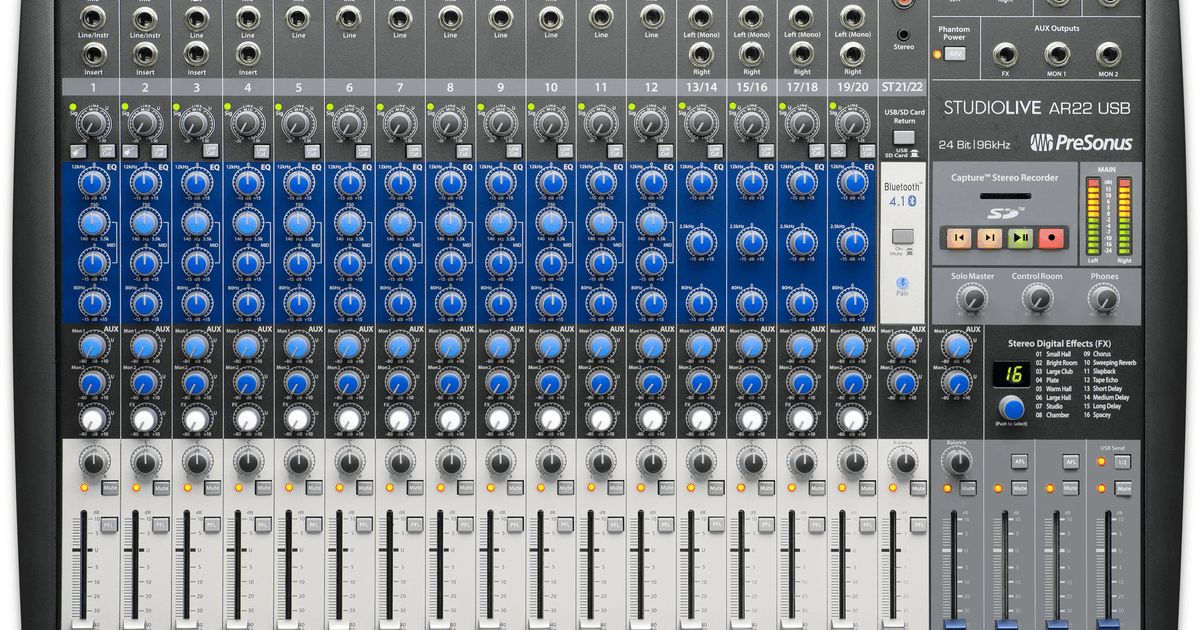Viewport: 1200px width, 630px height.
Task: Click the '13/14' channel number label
Action: click(x=701, y=88)
